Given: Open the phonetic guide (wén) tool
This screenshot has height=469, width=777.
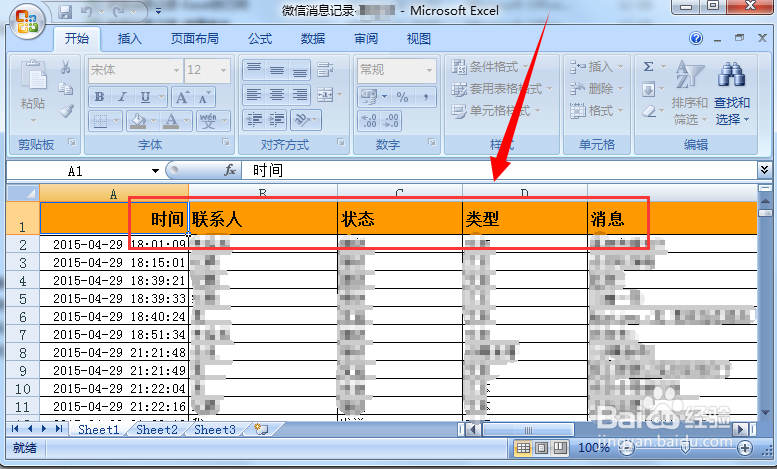Looking at the screenshot, I should coord(208,121).
